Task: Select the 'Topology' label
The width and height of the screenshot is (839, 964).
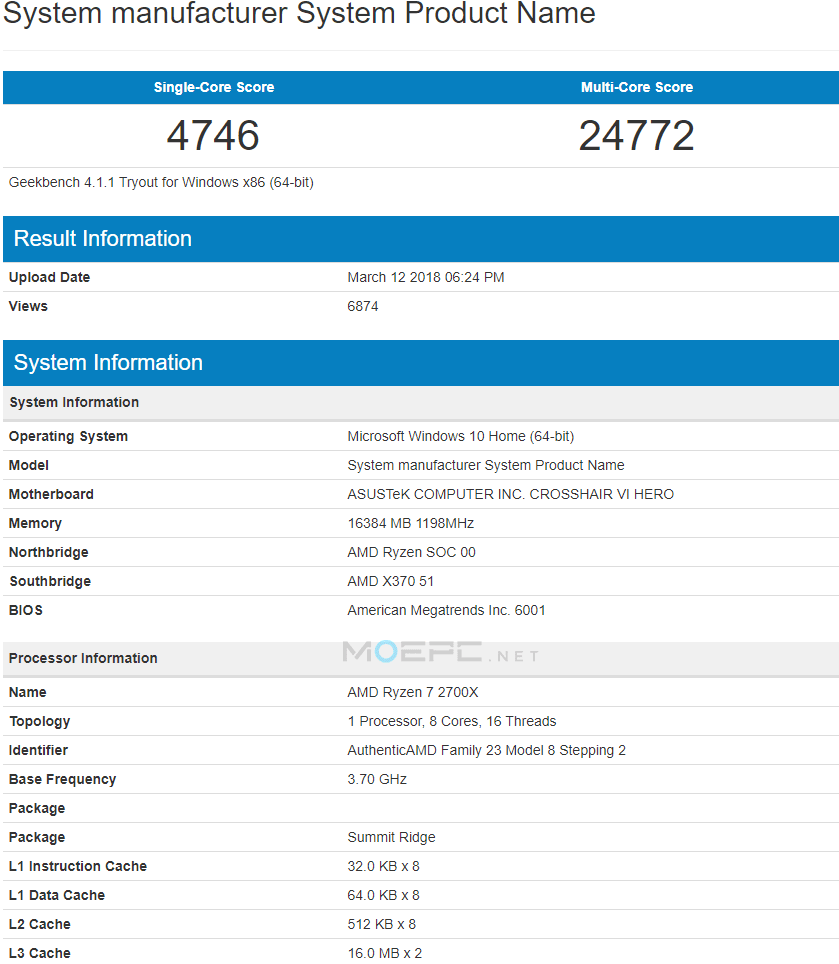Action: tap(39, 721)
